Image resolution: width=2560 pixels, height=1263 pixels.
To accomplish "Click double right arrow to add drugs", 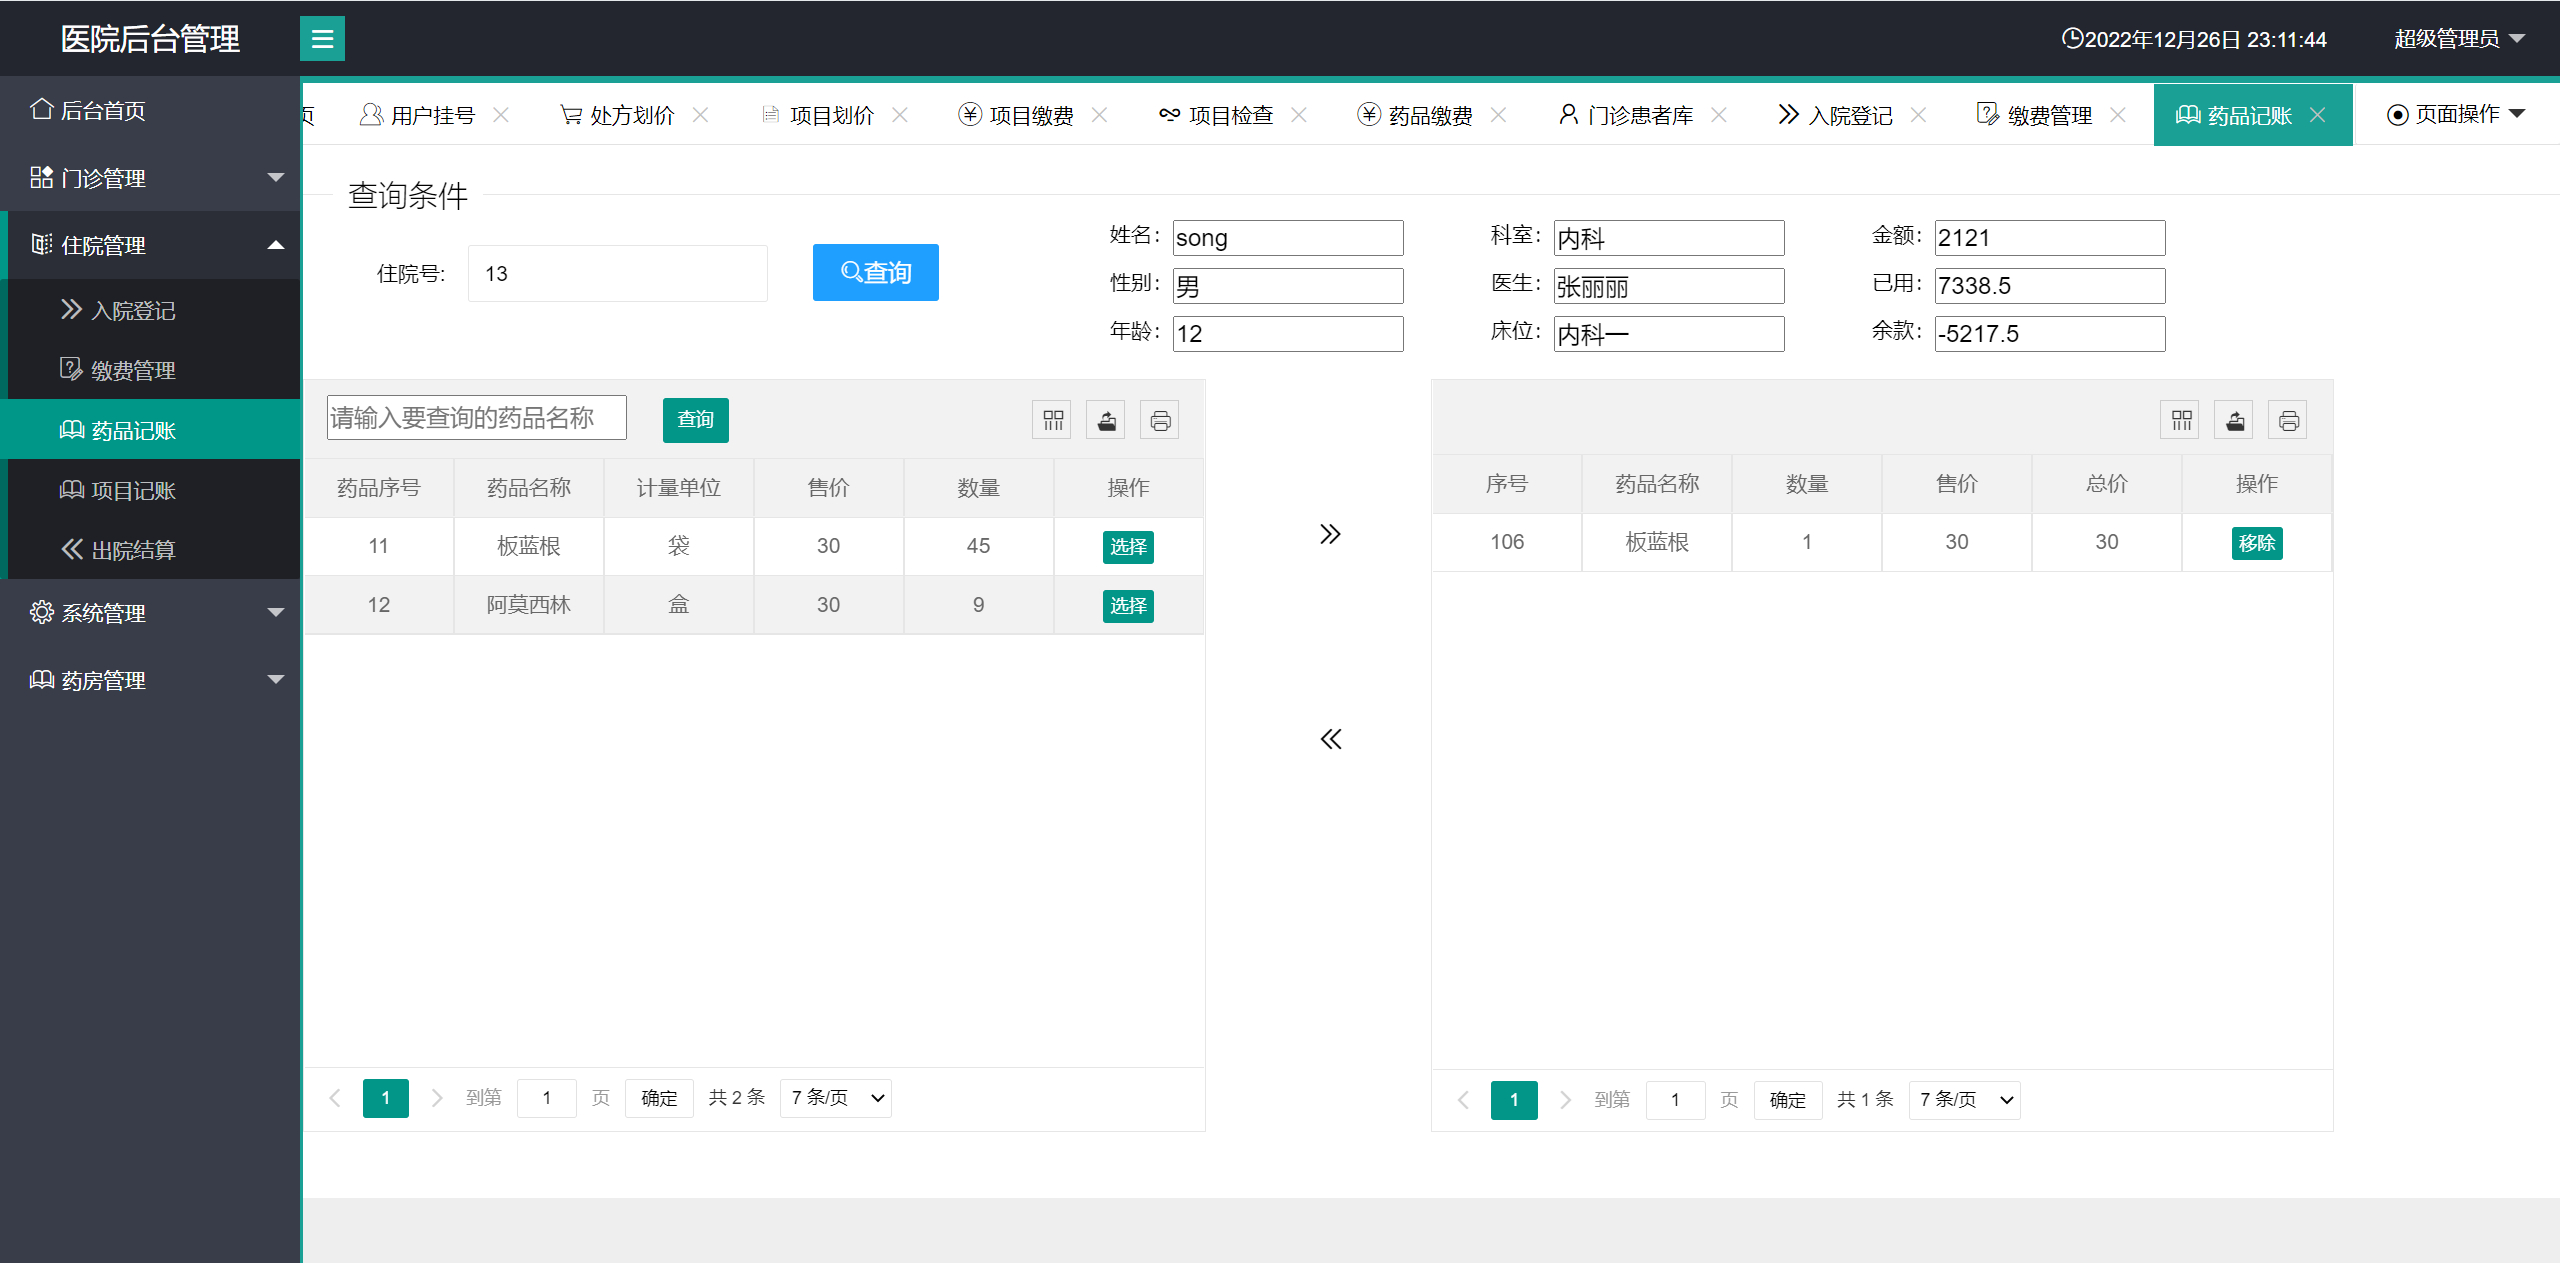I will pos(1330,534).
